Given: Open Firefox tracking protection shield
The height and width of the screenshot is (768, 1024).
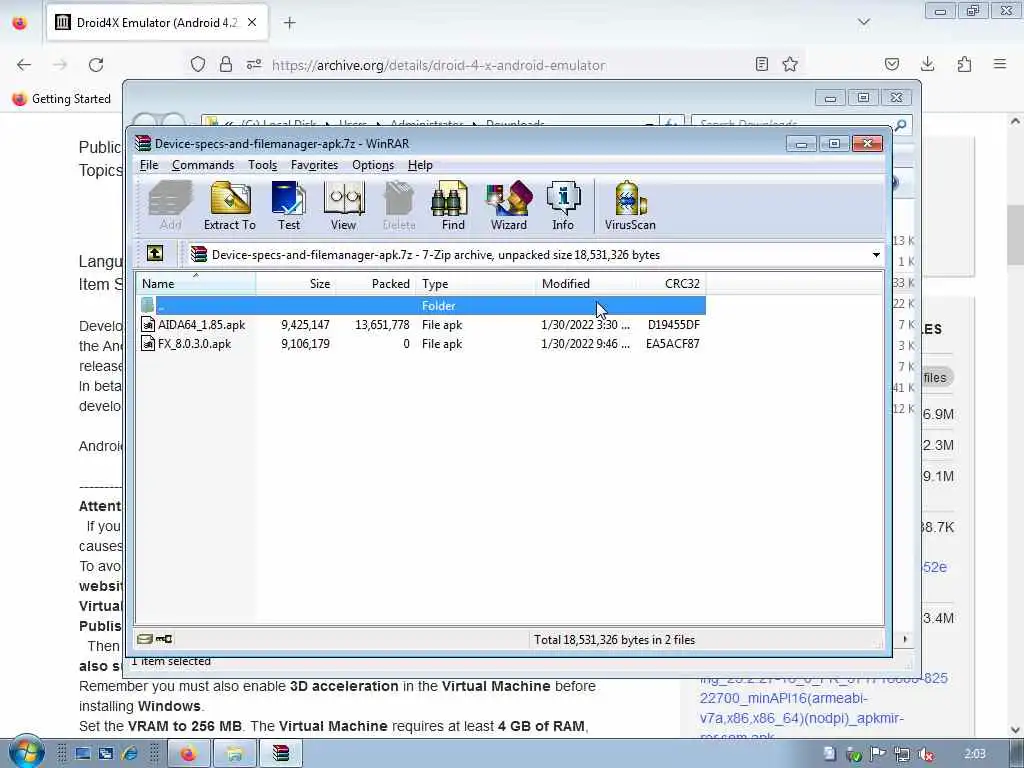Looking at the screenshot, I should point(198,65).
